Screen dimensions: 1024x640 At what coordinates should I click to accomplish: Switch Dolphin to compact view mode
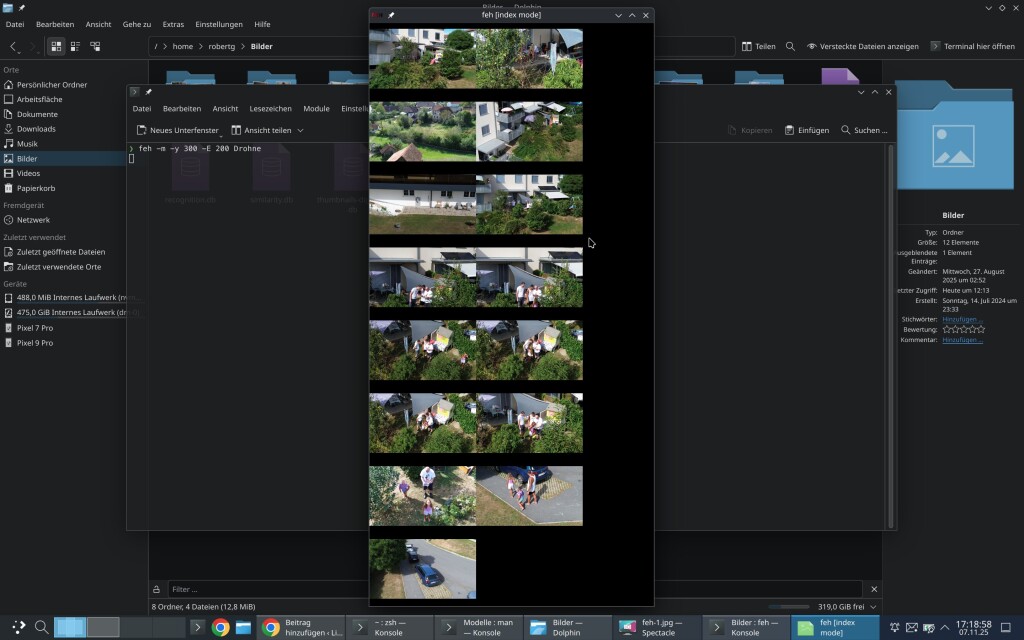click(x=76, y=46)
